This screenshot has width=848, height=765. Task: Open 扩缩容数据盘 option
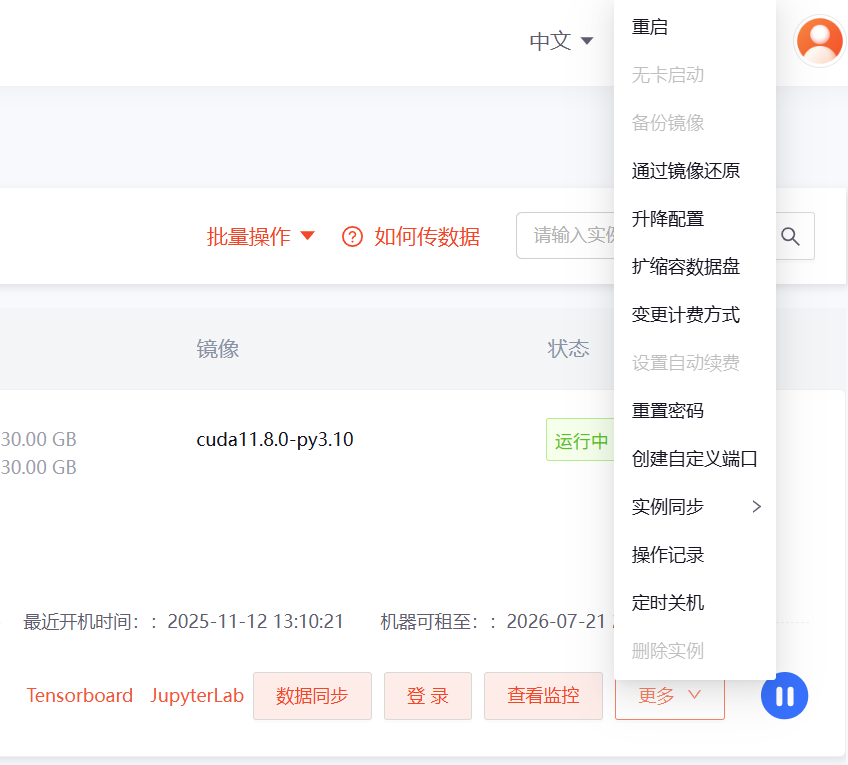click(x=685, y=267)
